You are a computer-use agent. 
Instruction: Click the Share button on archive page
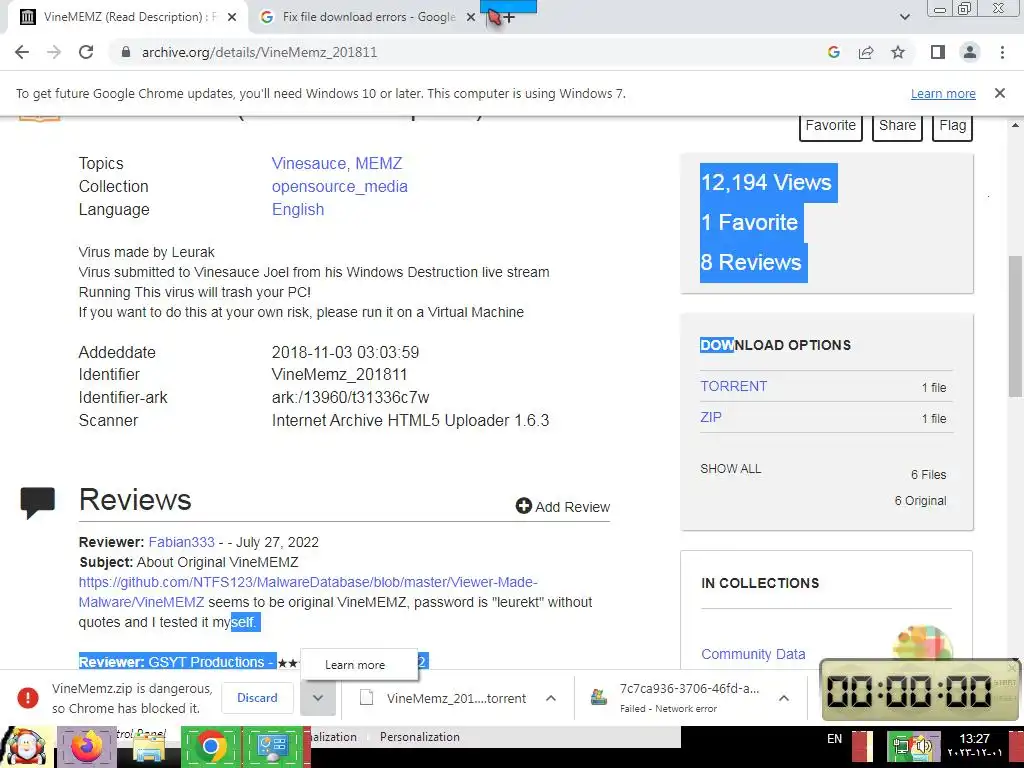(897, 125)
